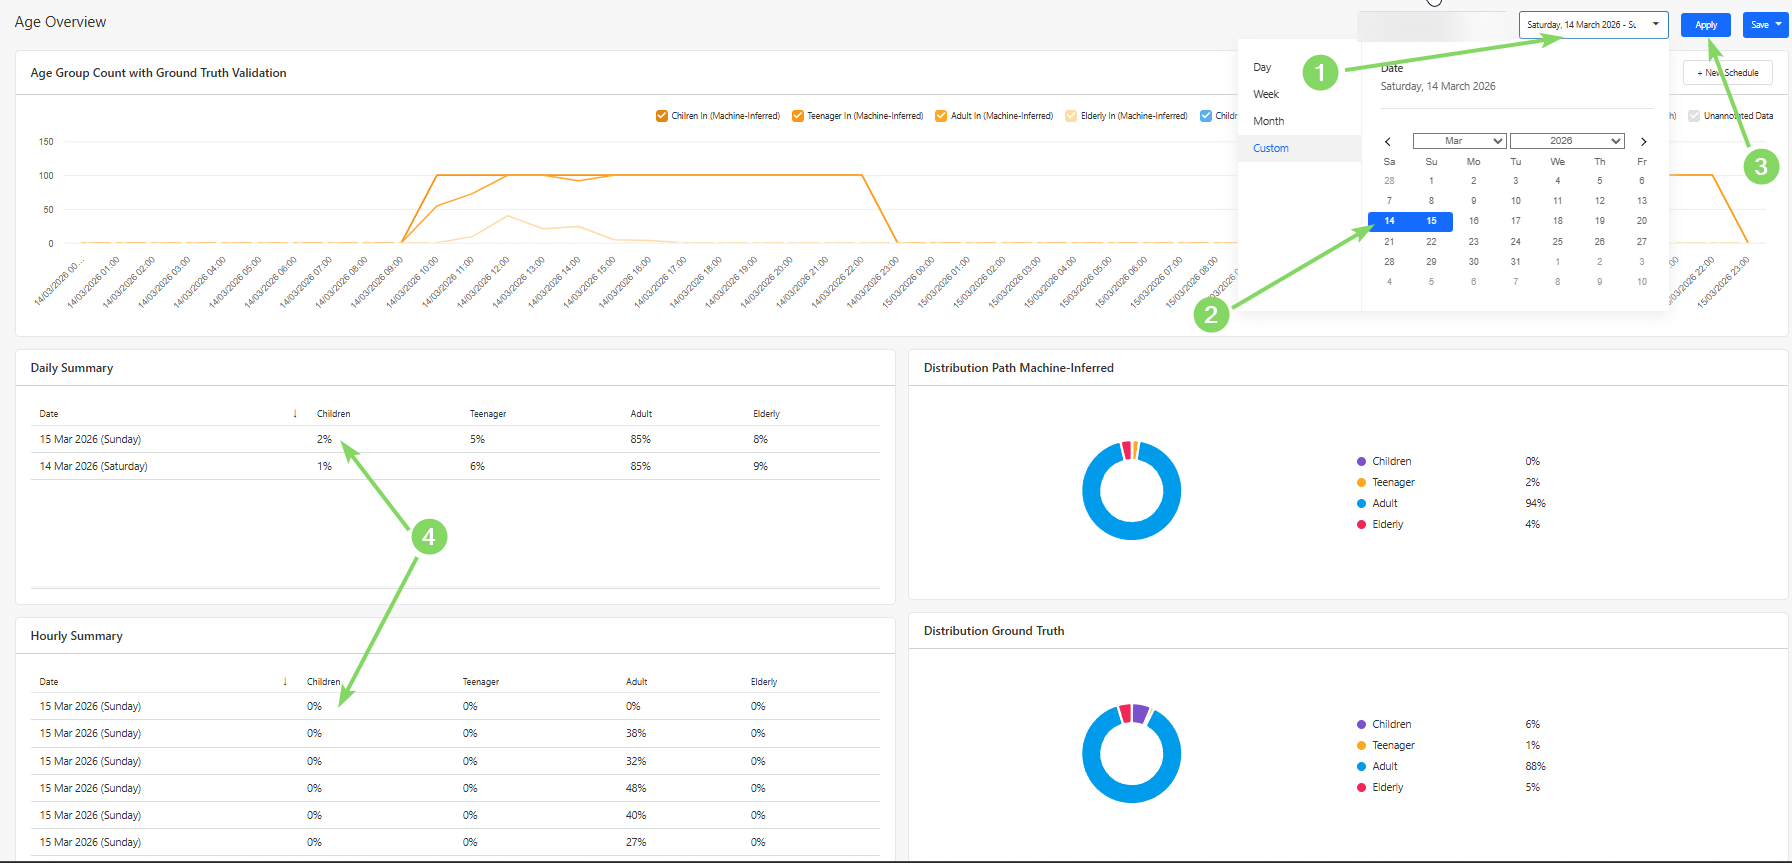
Task: Sort Hourly Summary by Date arrow
Action: 285,682
